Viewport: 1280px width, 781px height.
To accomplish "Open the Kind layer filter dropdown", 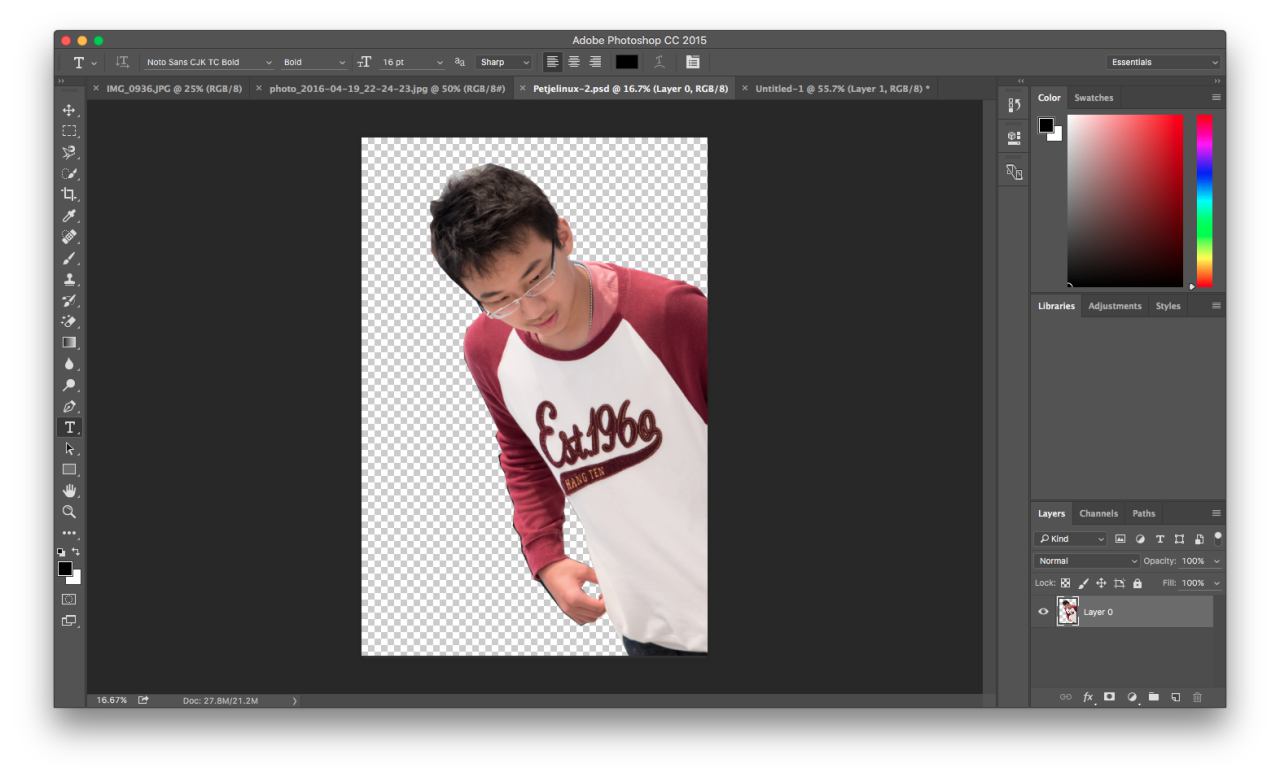I will (x=1071, y=540).
